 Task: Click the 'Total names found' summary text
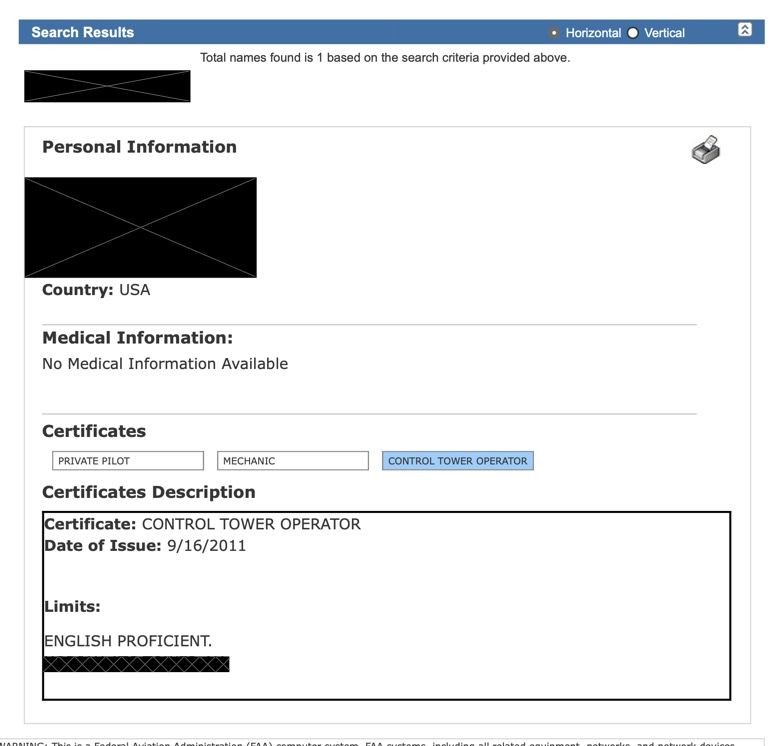point(385,58)
